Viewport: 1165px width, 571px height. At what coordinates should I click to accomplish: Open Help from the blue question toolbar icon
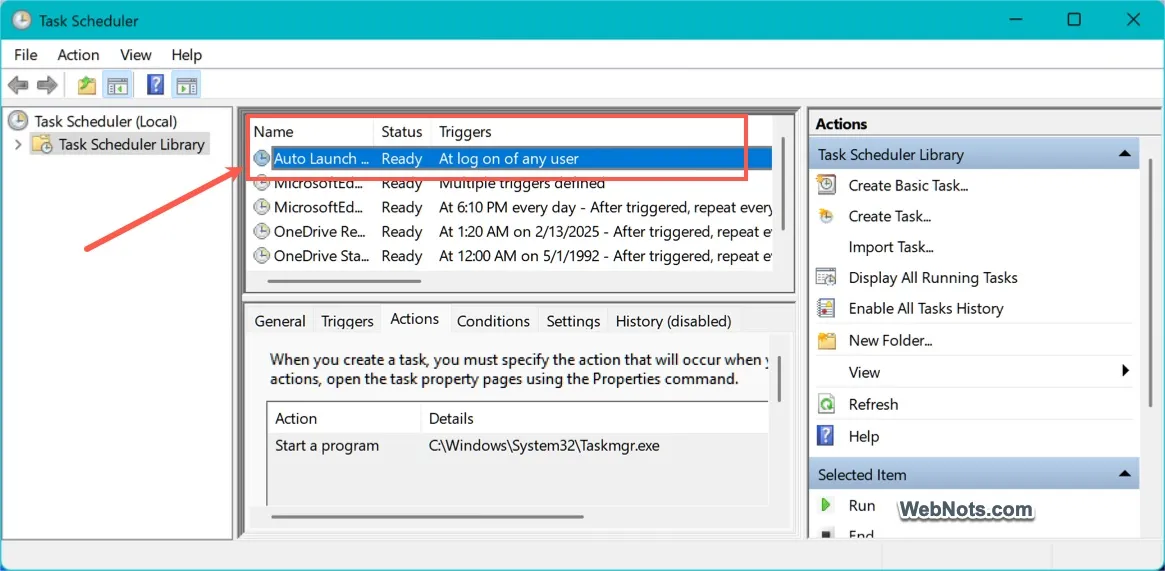155,85
